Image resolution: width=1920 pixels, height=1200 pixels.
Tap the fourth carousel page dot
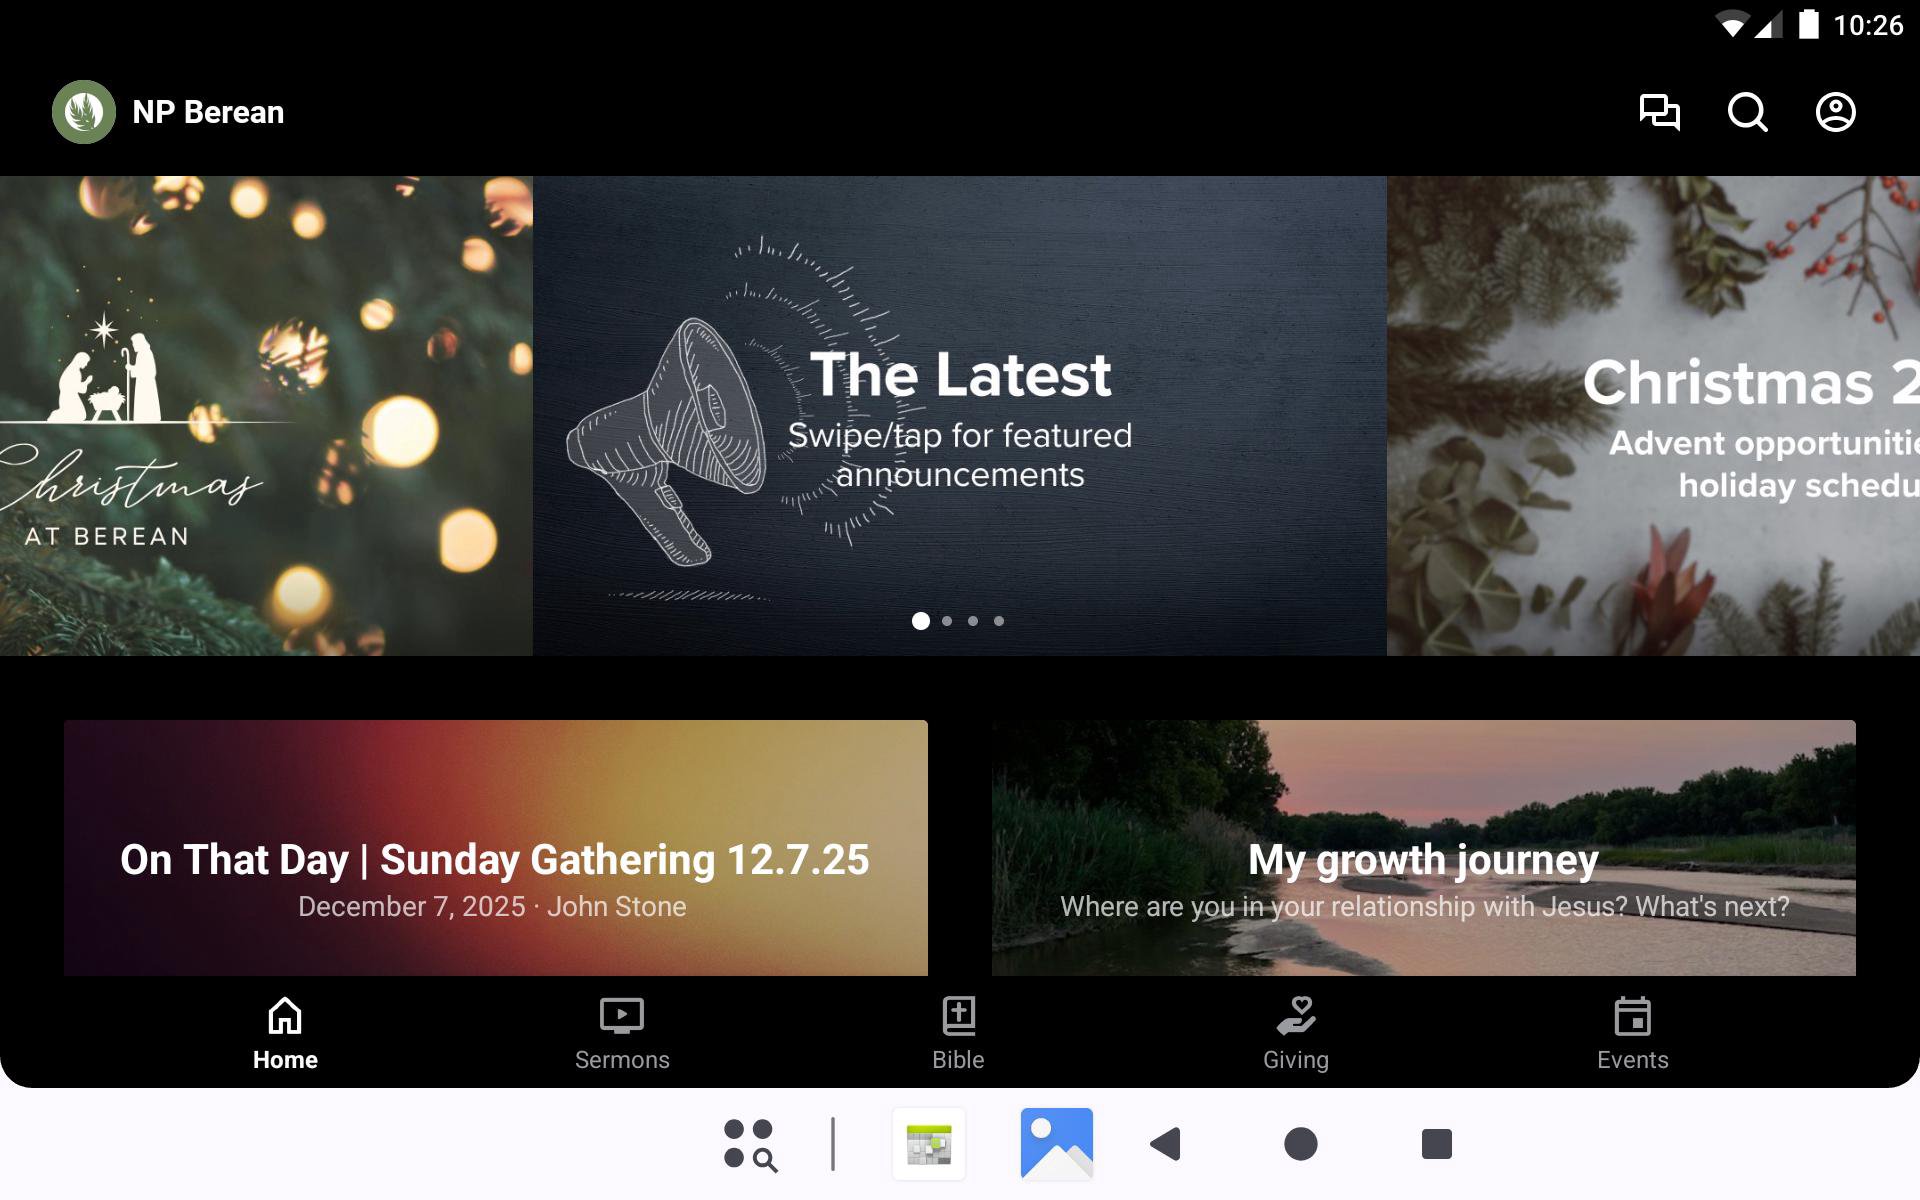coord(999,621)
